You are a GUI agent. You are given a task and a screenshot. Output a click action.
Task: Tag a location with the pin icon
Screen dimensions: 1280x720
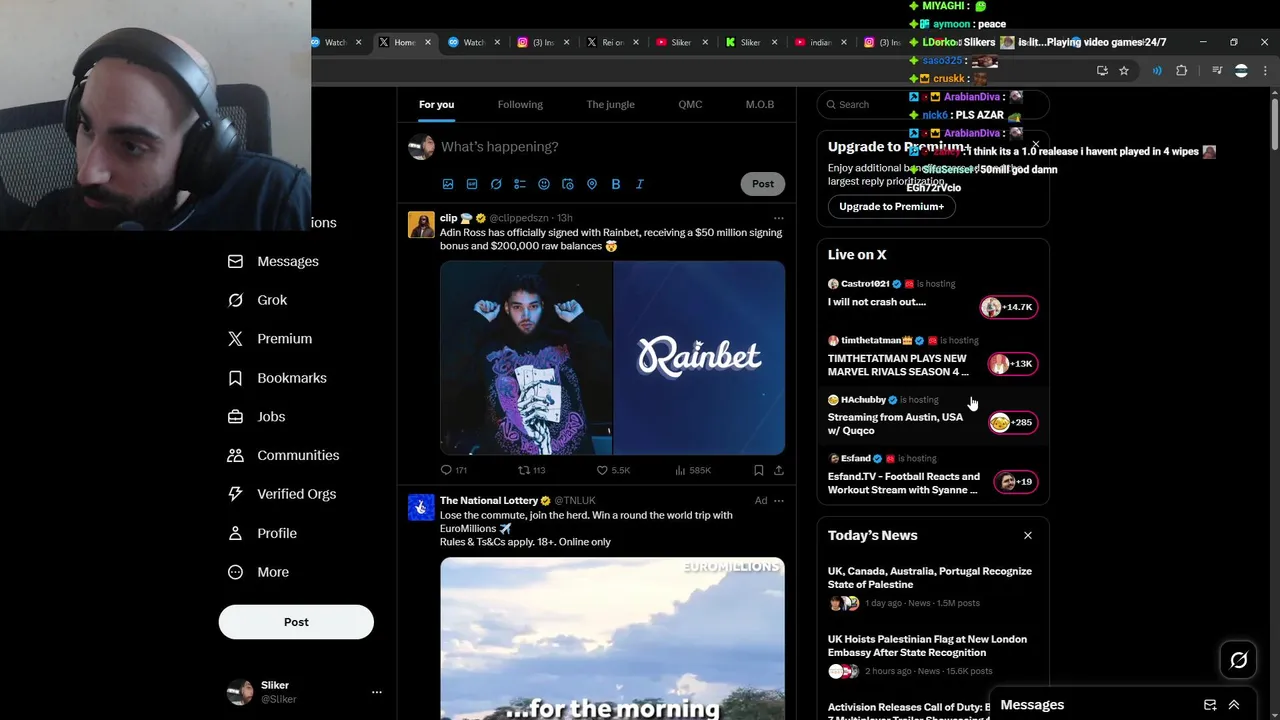point(592,184)
